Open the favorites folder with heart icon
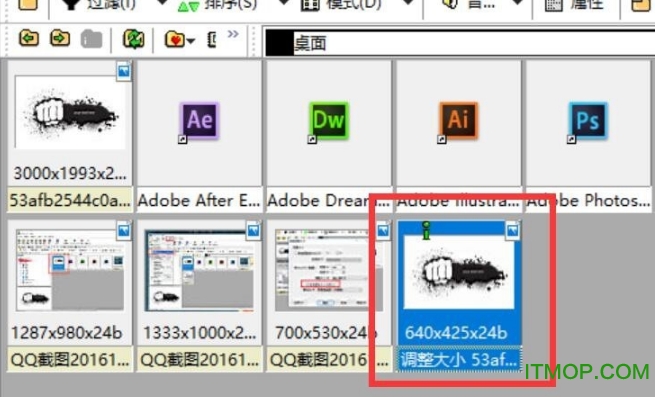655x397 pixels. (x=175, y=40)
